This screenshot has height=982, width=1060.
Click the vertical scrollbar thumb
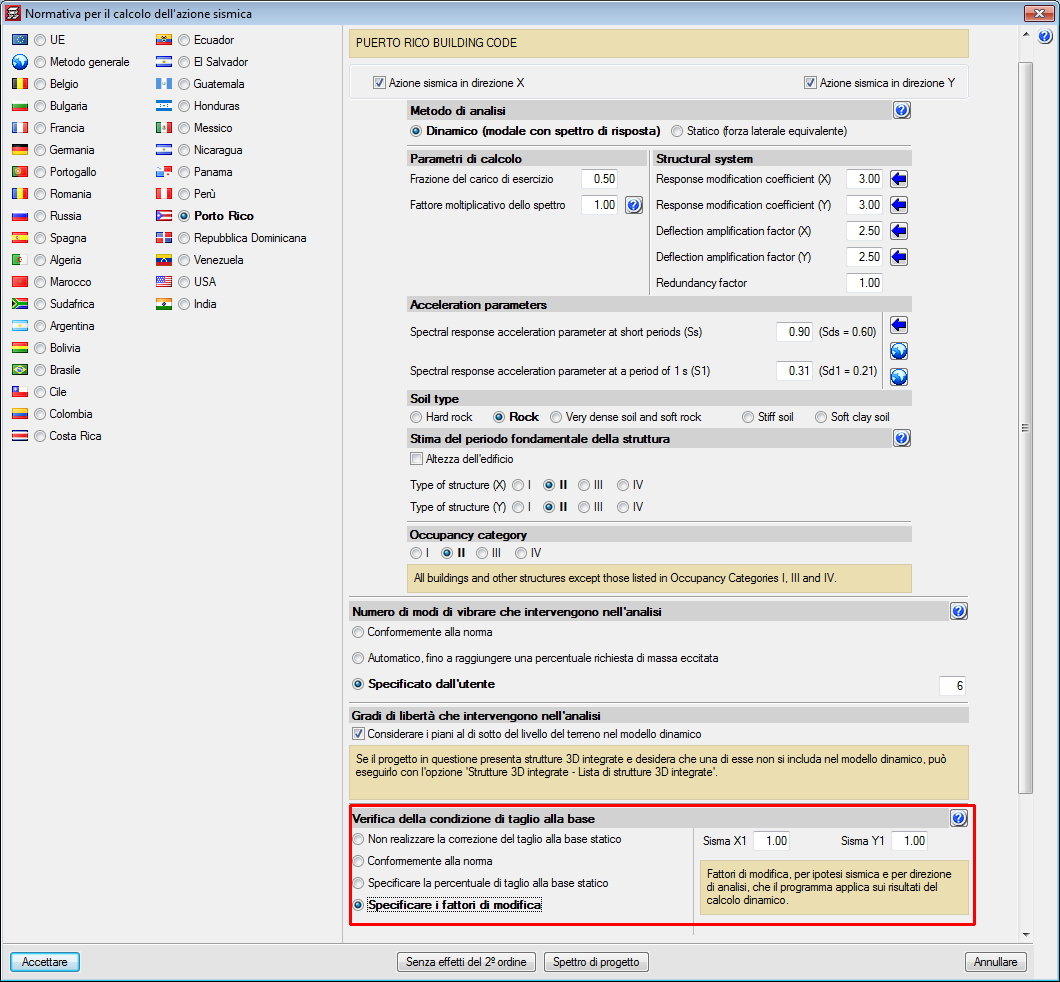click(x=1026, y=428)
